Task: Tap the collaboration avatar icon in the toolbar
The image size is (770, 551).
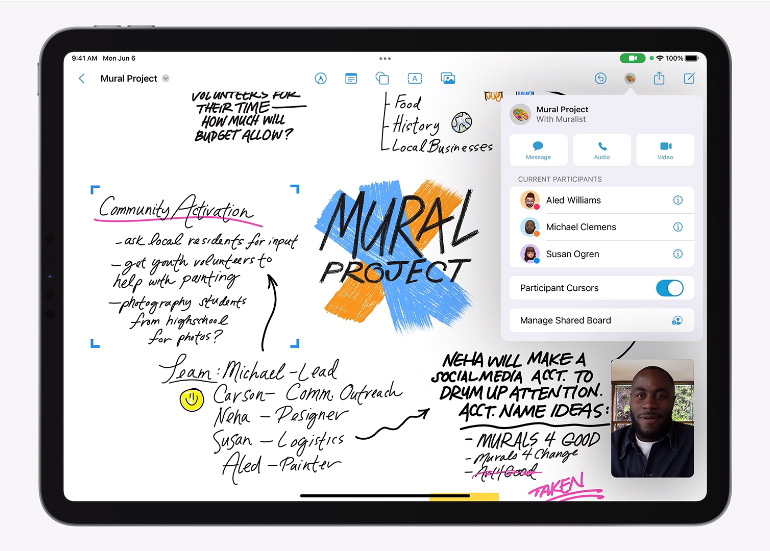Action: tap(630, 78)
